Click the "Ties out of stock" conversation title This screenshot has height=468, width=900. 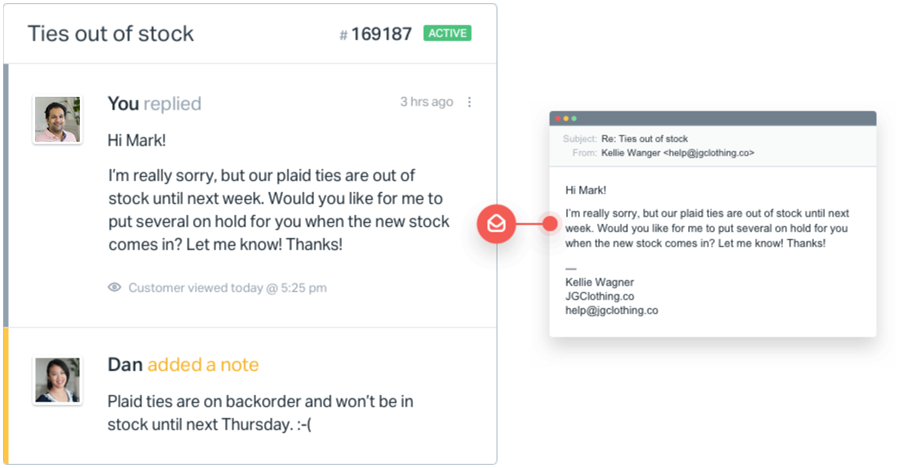pos(110,33)
